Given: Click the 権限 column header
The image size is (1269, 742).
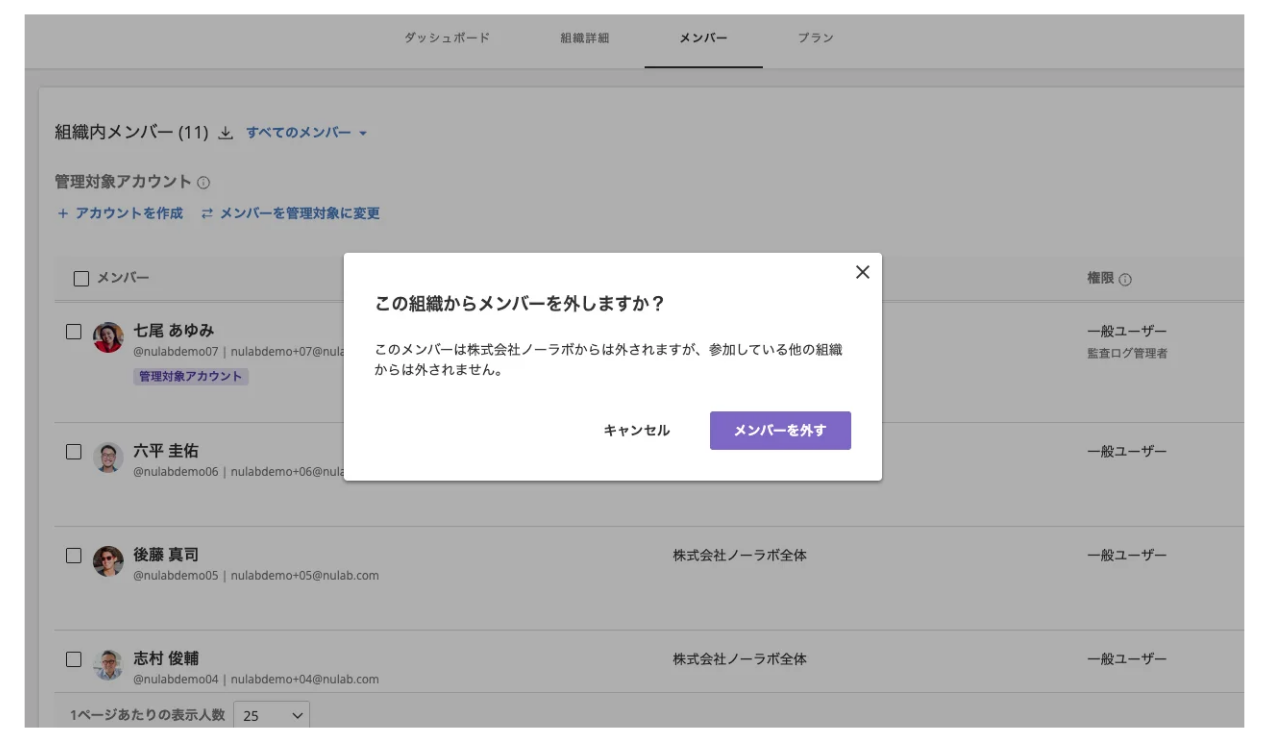Looking at the screenshot, I should (x=1100, y=279).
